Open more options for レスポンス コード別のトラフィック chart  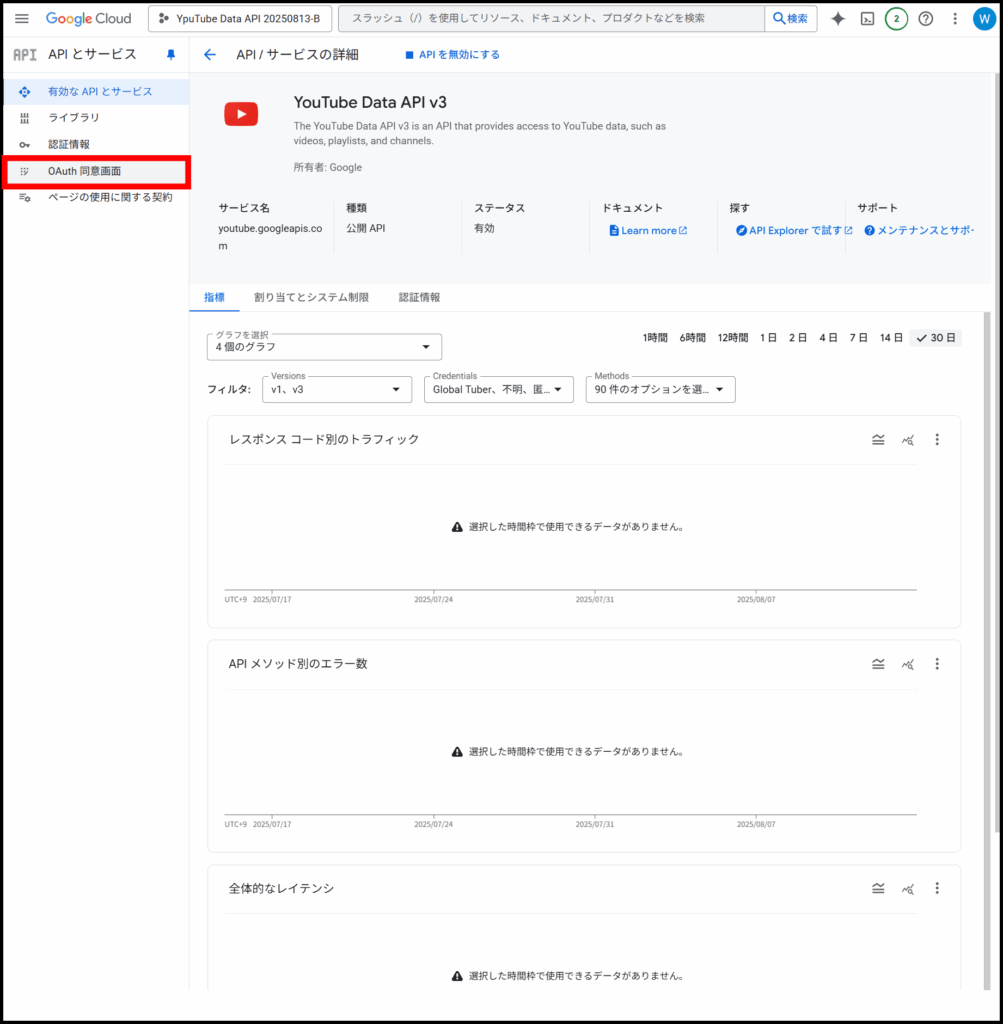[937, 440]
